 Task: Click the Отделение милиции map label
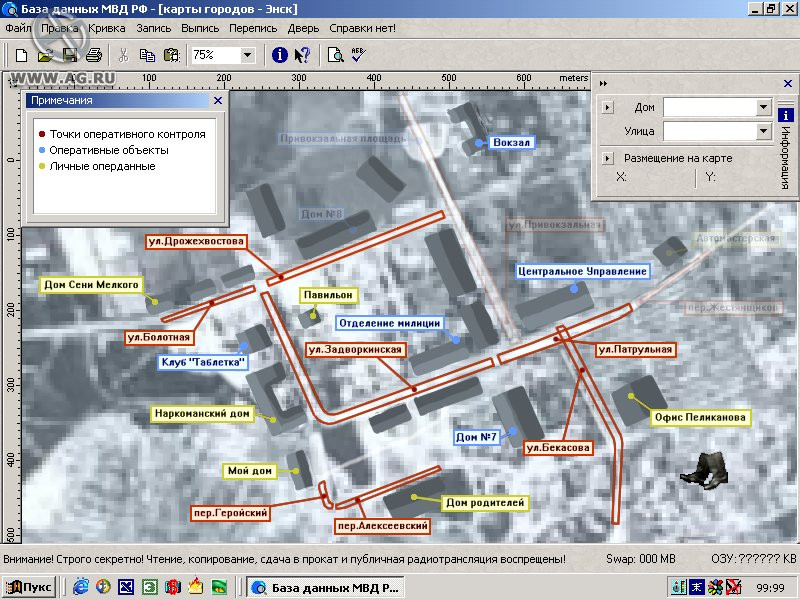coord(390,323)
